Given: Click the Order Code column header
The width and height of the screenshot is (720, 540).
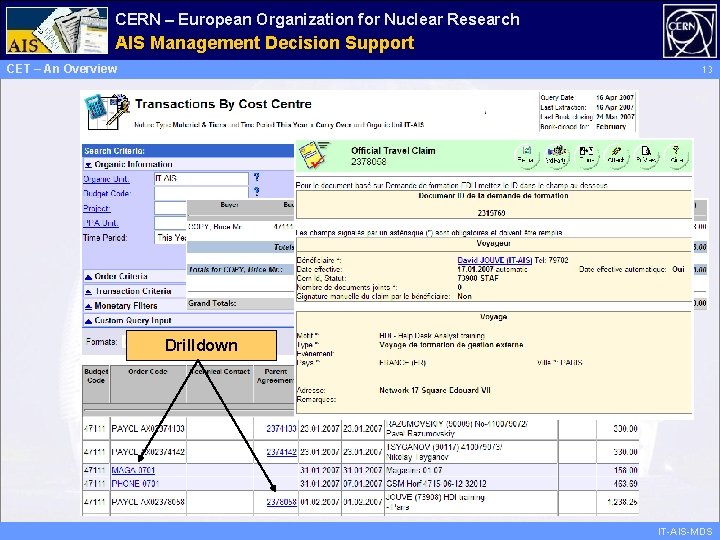Looking at the screenshot, I should click(x=148, y=384).
